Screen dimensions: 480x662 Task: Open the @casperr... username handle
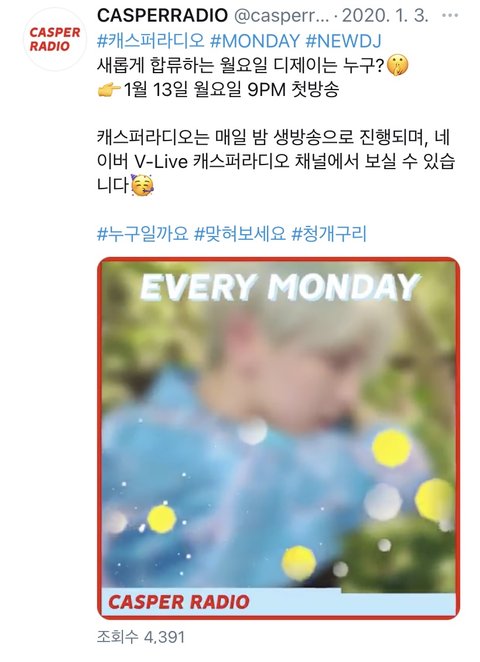[x=281, y=16]
